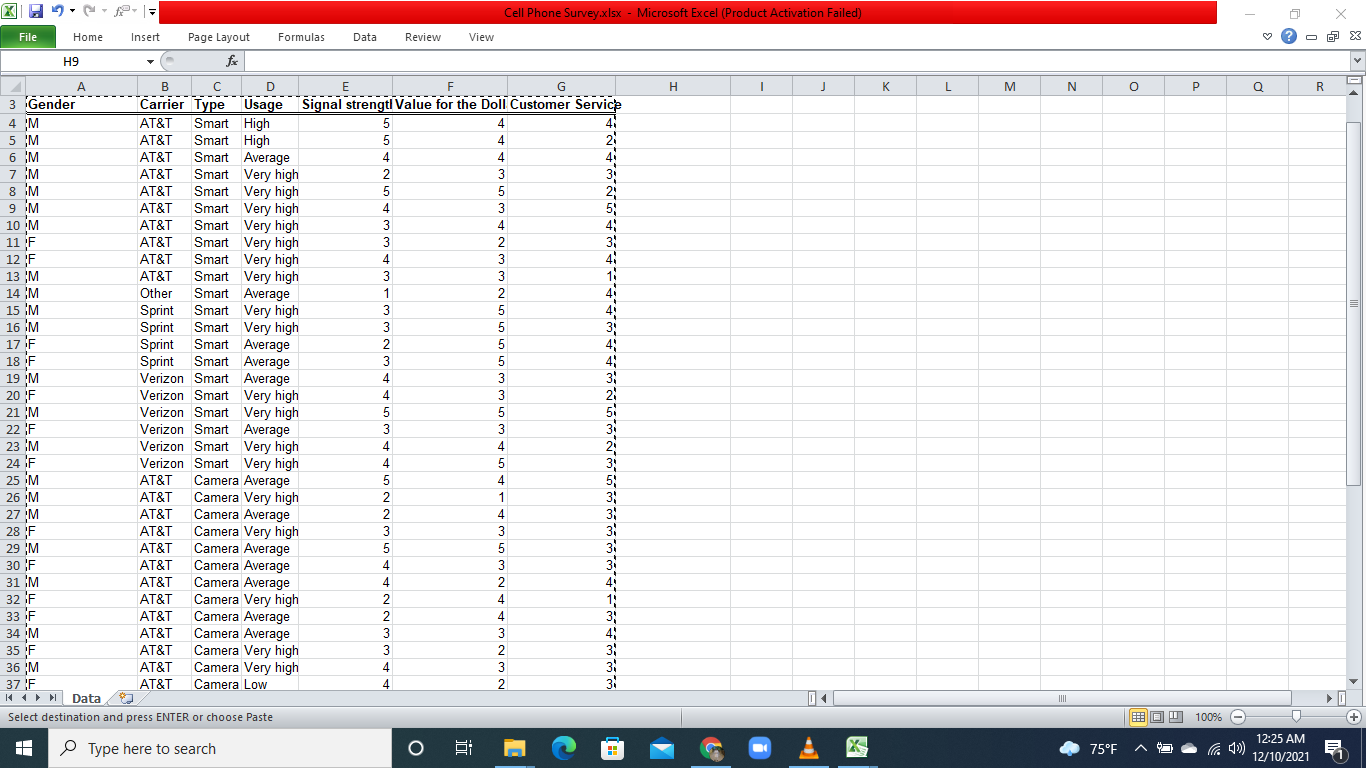Click the Save icon on Quick Access Toolbar

tap(37, 11)
